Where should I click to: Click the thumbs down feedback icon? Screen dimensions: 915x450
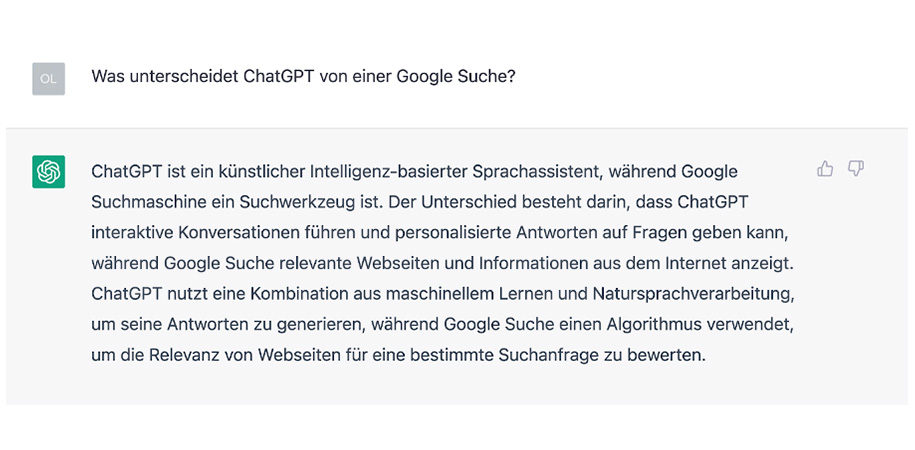click(x=856, y=169)
